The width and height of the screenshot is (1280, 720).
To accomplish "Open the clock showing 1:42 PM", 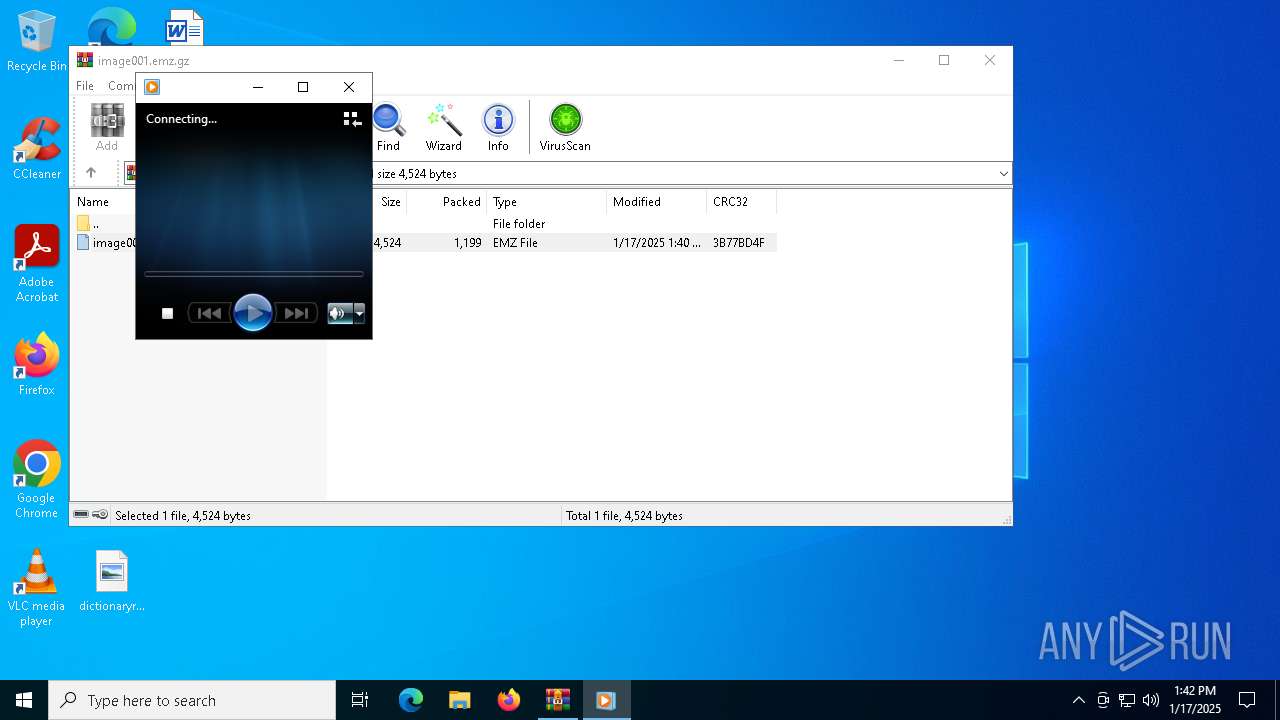I will click(1194, 700).
